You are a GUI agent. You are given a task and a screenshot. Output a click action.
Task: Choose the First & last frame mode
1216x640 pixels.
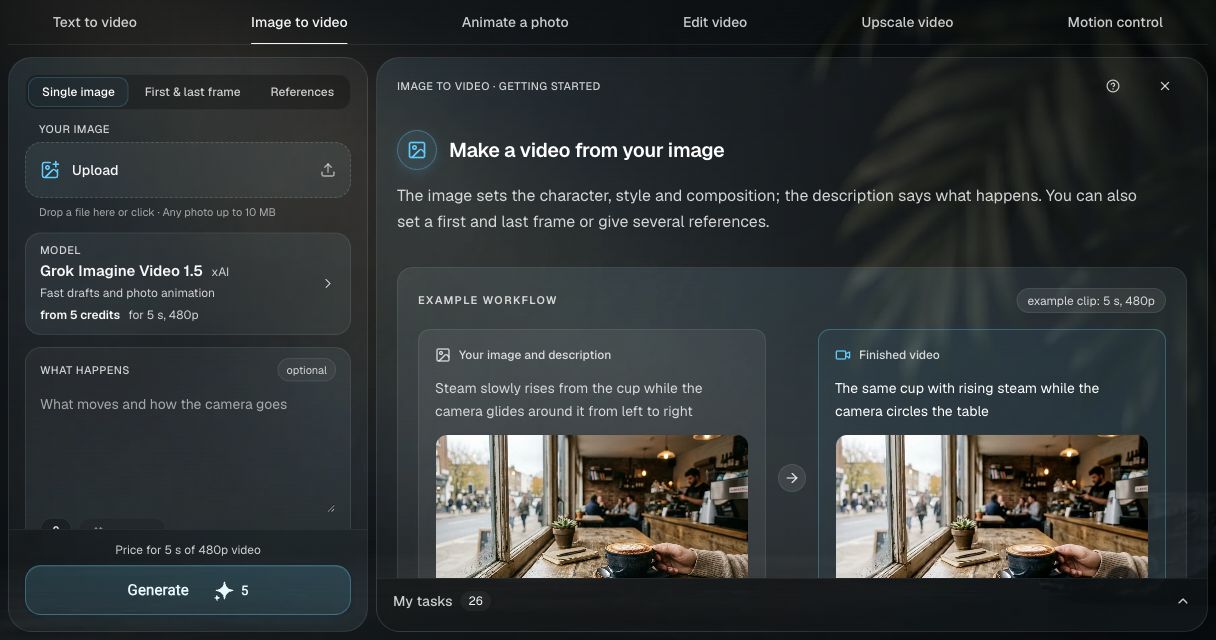[x=192, y=92]
